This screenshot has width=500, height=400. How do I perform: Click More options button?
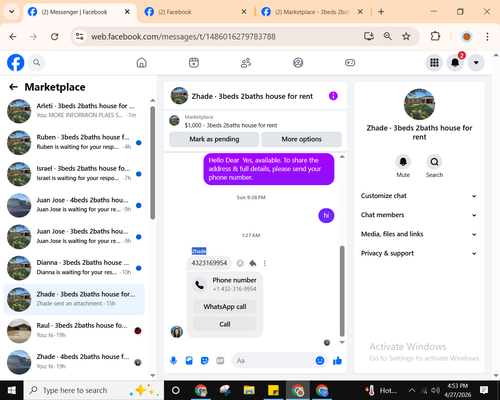pyautogui.click(x=301, y=139)
